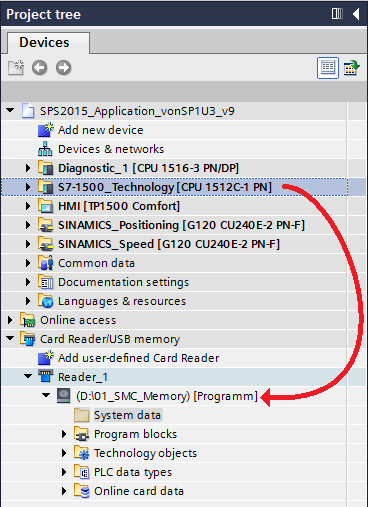Expand the Common data folder

click(28, 263)
